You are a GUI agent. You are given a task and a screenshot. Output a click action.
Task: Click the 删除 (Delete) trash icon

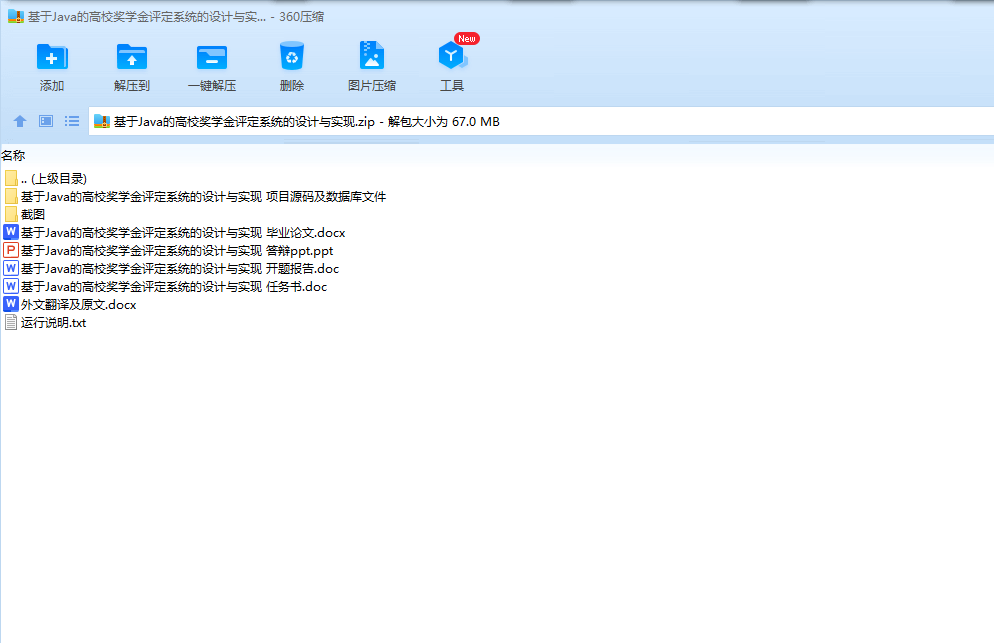(x=292, y=56)
